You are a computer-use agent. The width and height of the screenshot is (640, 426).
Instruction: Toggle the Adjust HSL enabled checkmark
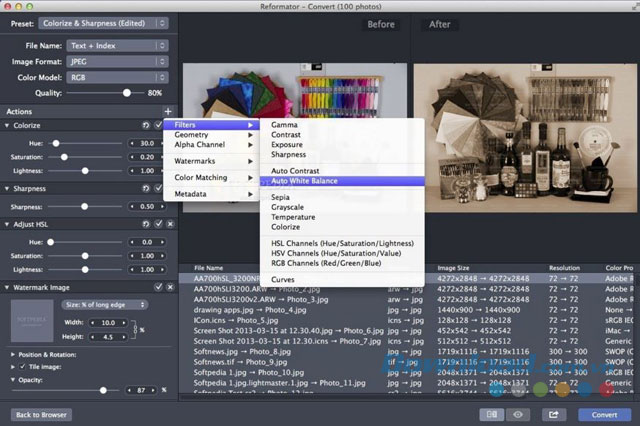click(158, 225)
